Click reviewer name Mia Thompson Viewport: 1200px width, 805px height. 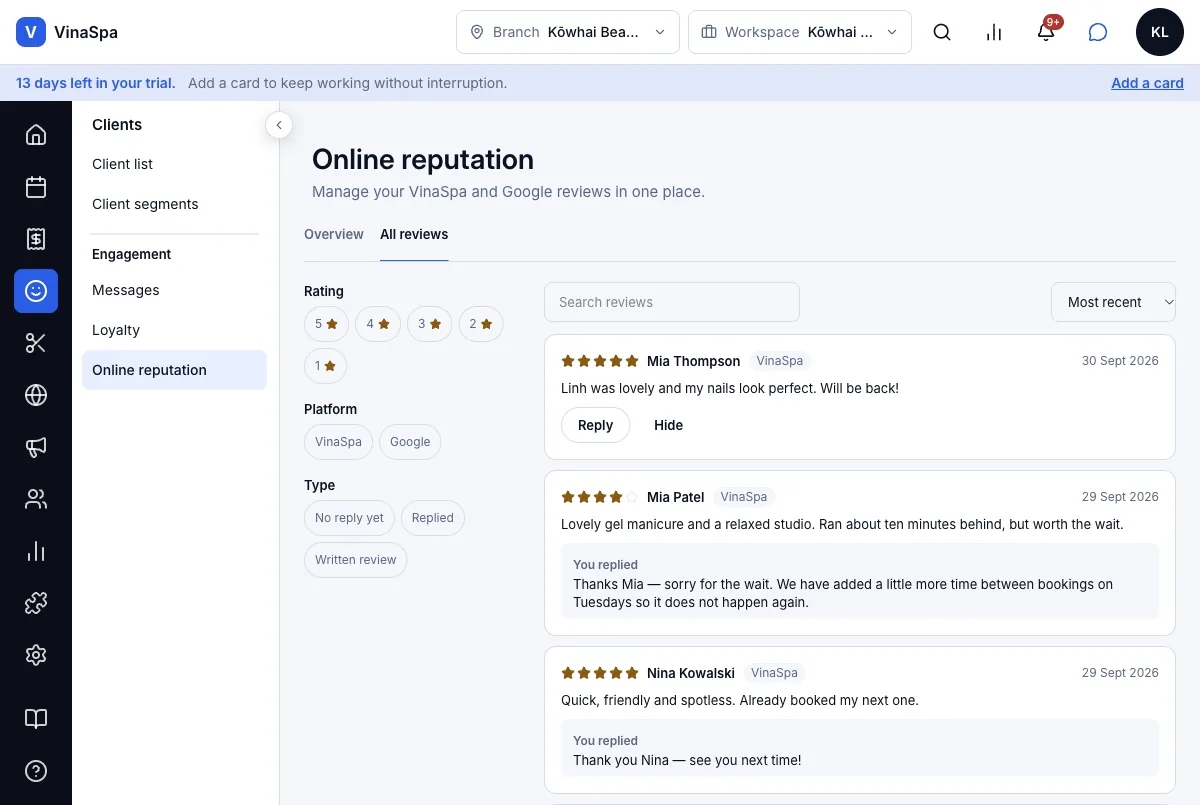(x=693, y=361)
